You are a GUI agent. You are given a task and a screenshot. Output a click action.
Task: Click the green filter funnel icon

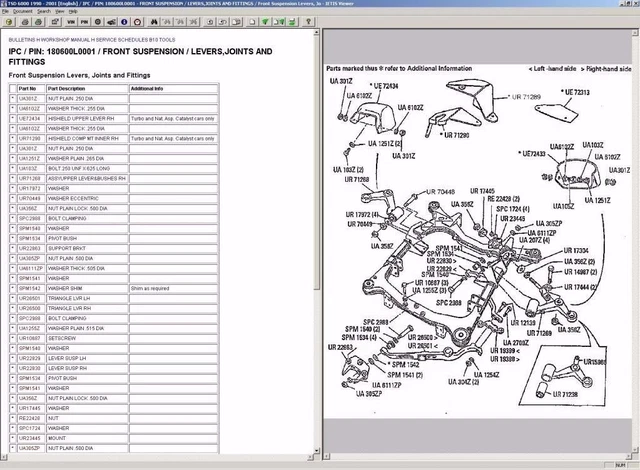[x=266, y=22]
